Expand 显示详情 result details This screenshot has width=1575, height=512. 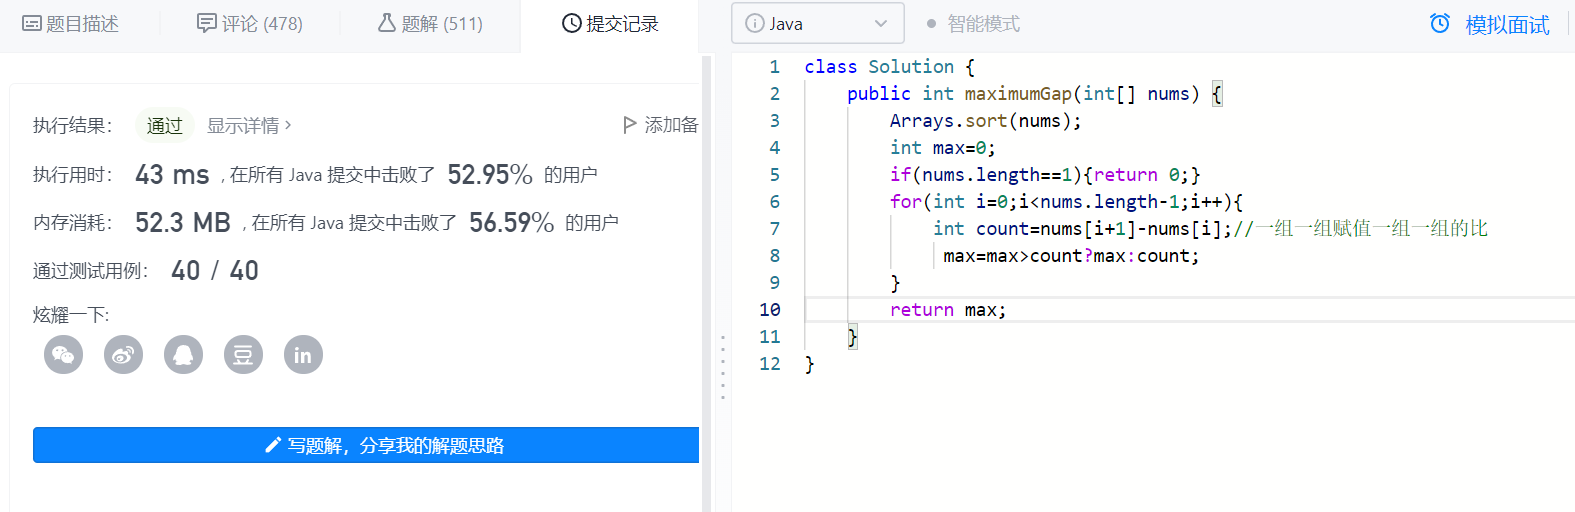(249, 125)
